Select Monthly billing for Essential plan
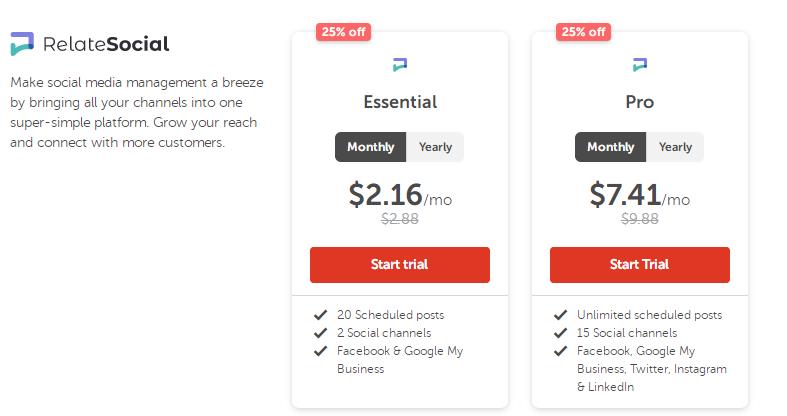This screenshot has height=416, width=787. (x=371, y=147)
